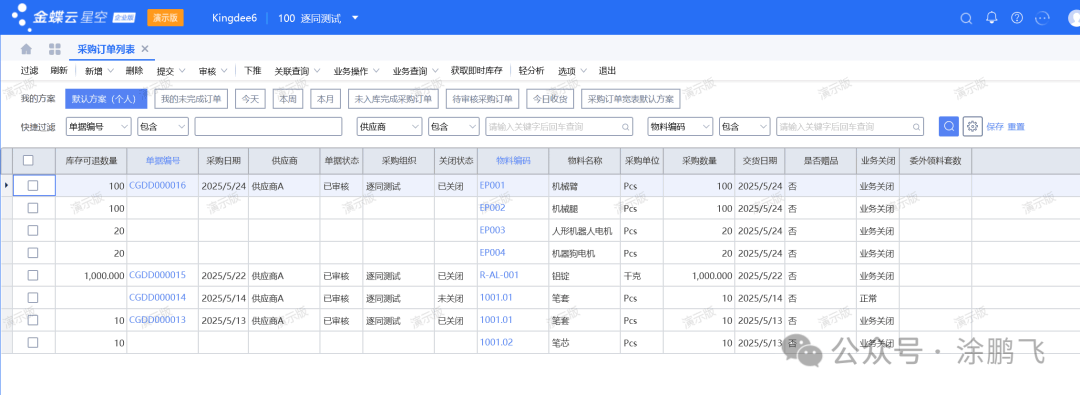Close the 采购订单列表 tab
This screenshot has height=395, width=1080.
point(145,49)
